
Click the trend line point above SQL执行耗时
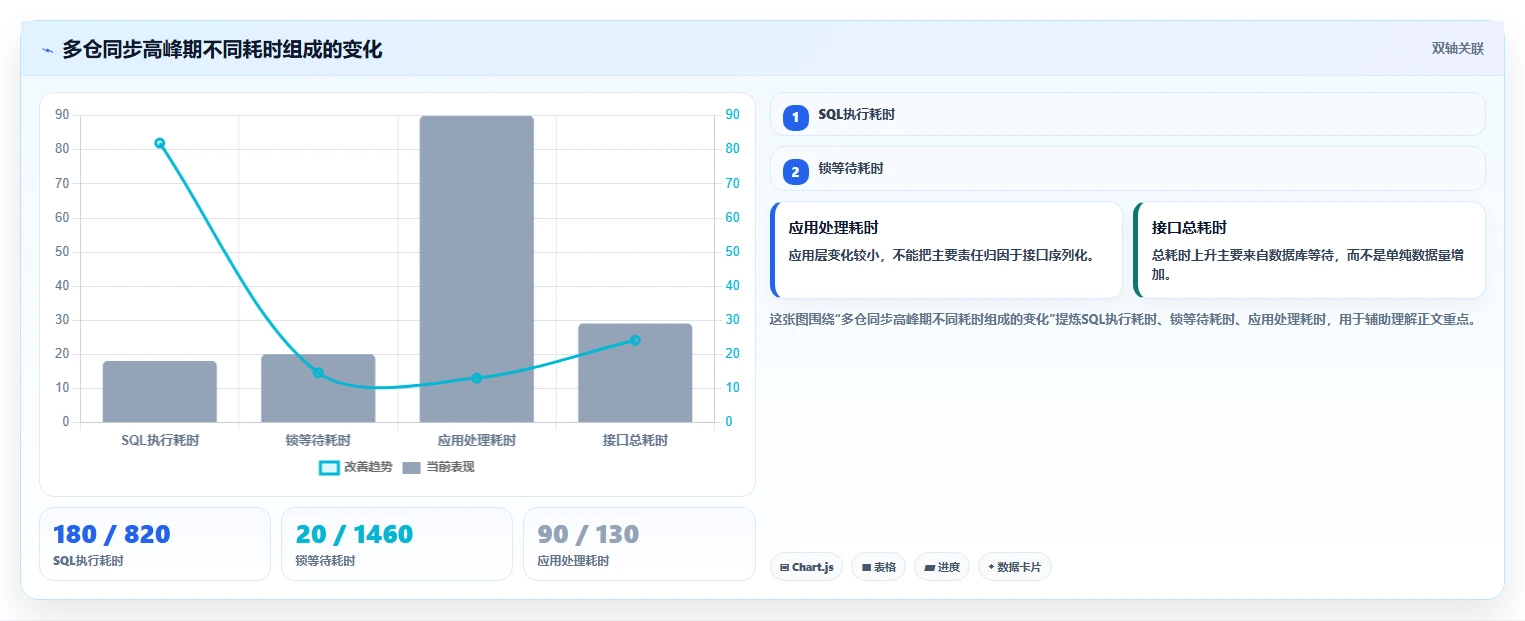tap(159, 143)
